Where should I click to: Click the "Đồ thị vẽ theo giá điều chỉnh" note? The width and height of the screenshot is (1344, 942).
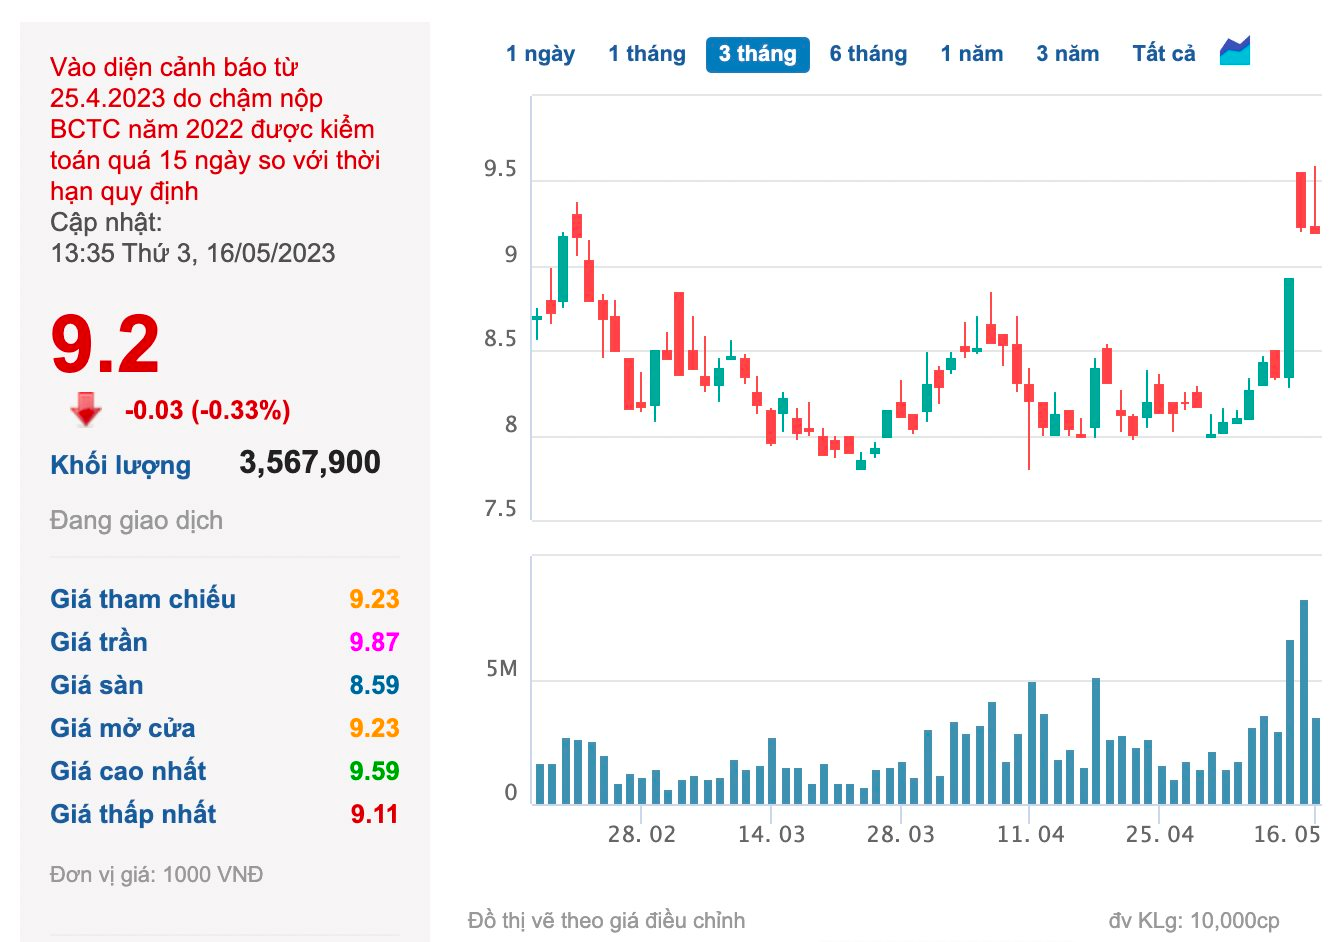pyautogui.click(x=606, y=921)
